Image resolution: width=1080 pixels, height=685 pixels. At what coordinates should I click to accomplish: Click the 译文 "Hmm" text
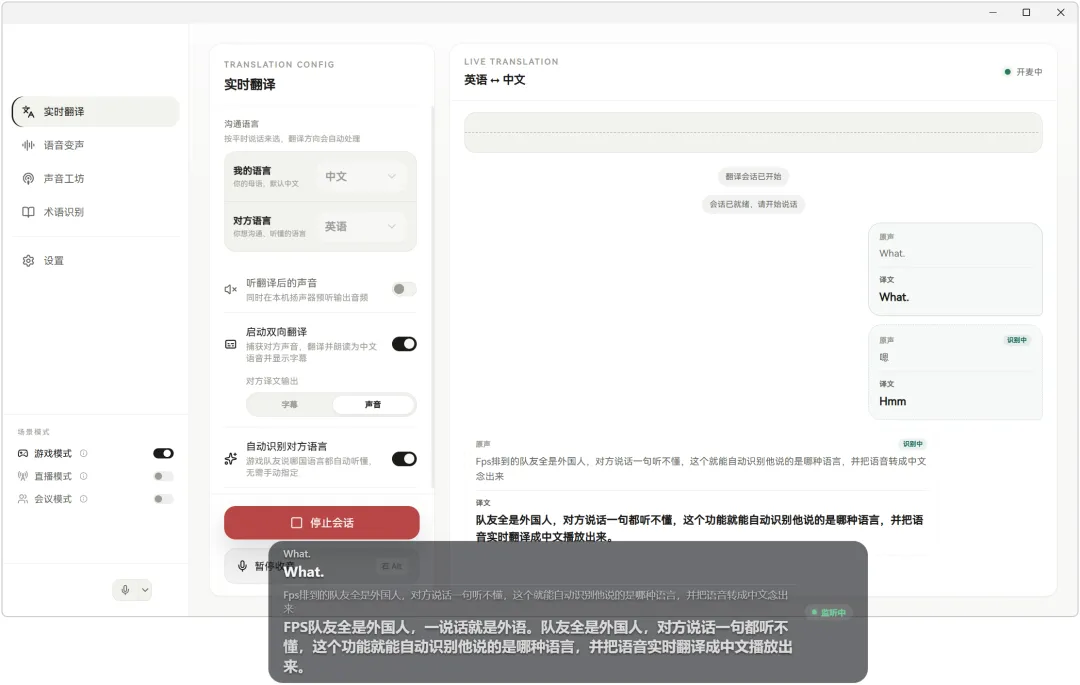click(x=893, y=401)
